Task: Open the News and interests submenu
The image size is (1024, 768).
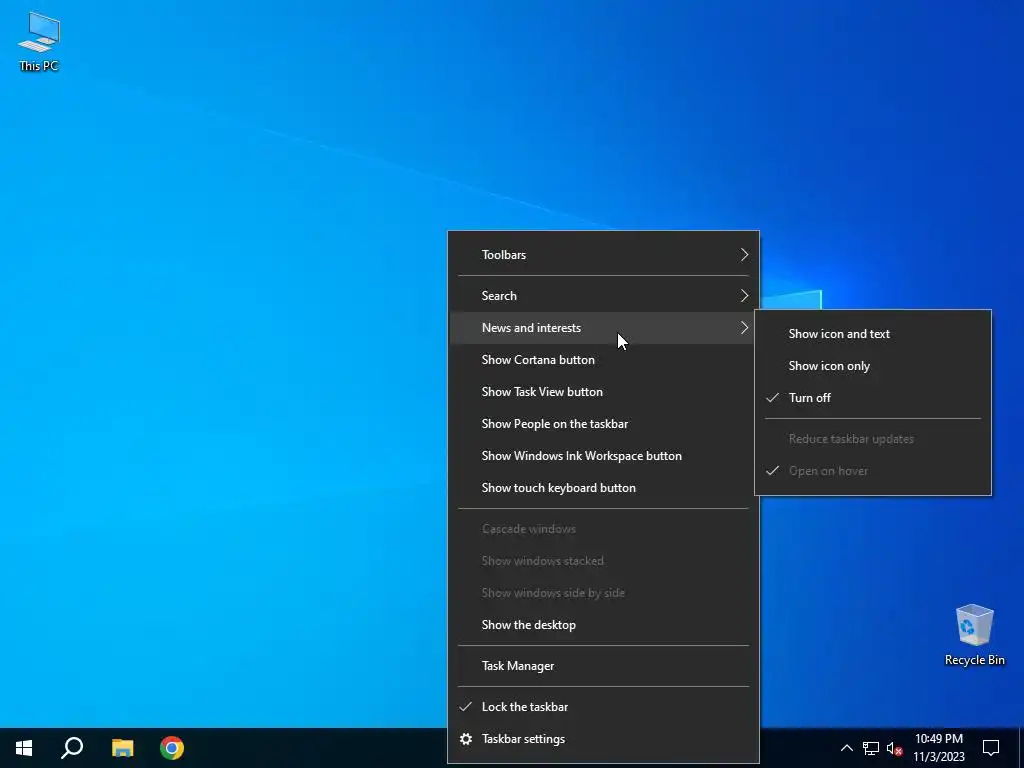Action: coord(603,328)
